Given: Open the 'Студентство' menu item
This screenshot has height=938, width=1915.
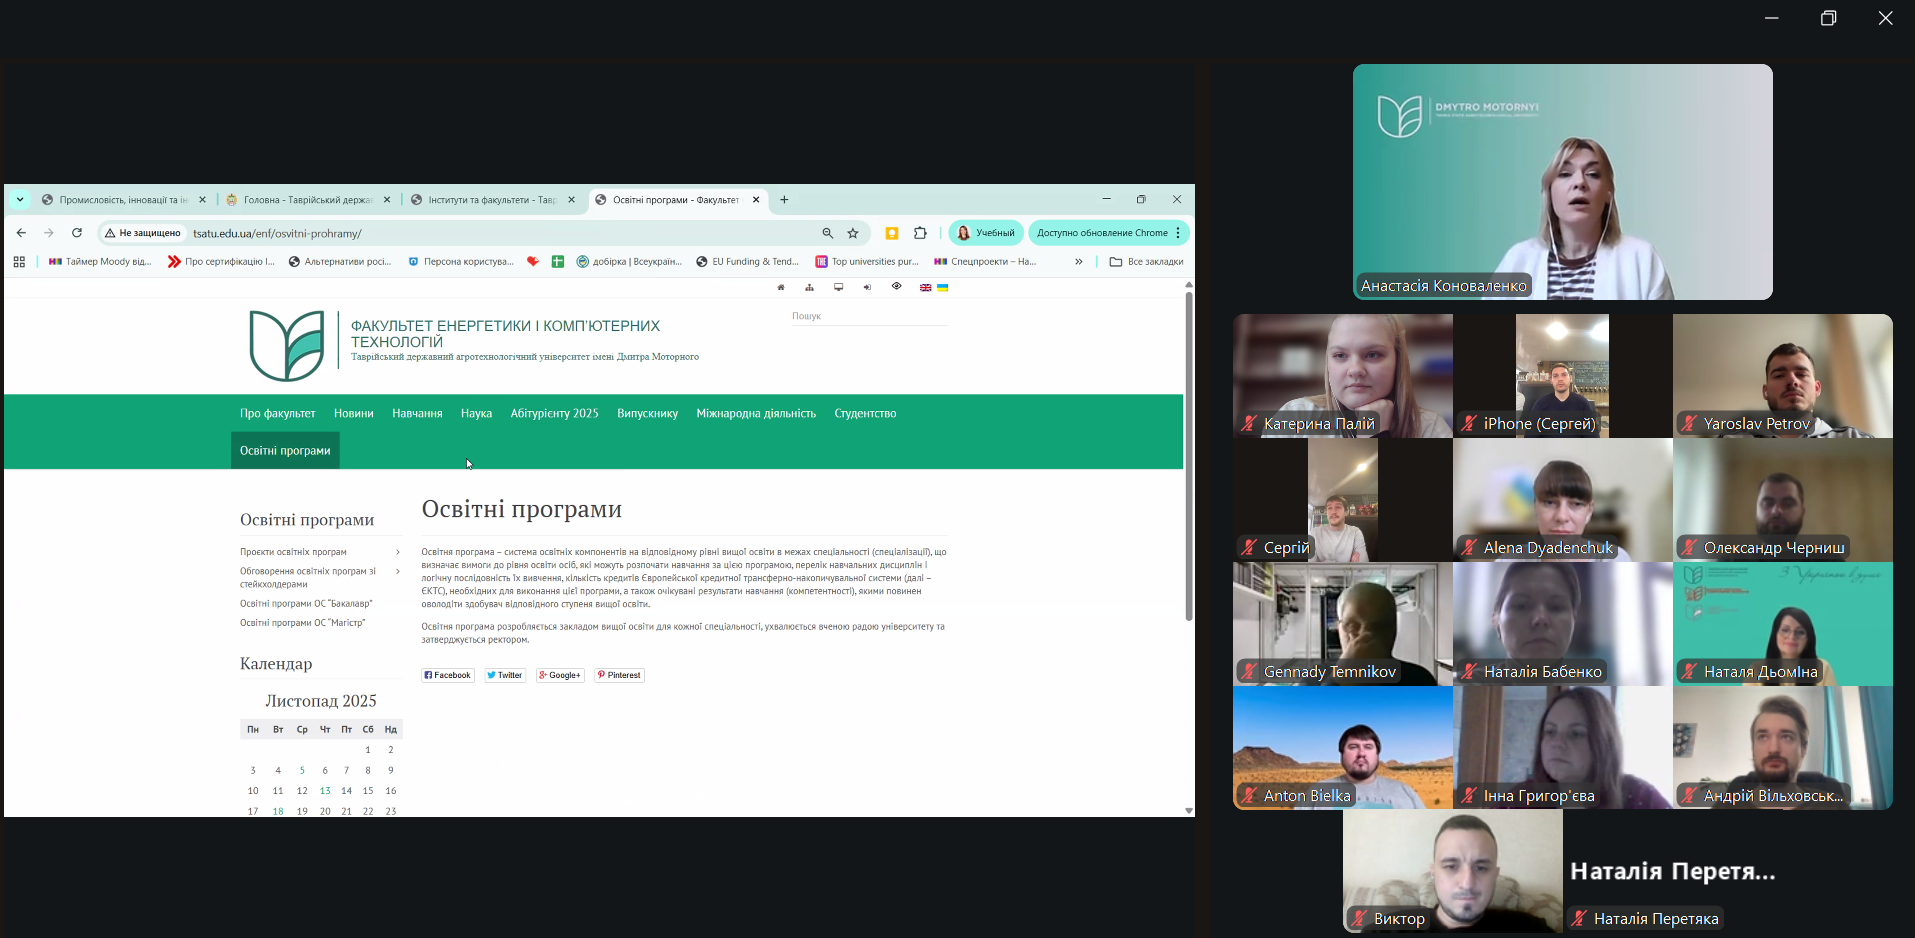Looking at the screenshot, I should [865, 414].
